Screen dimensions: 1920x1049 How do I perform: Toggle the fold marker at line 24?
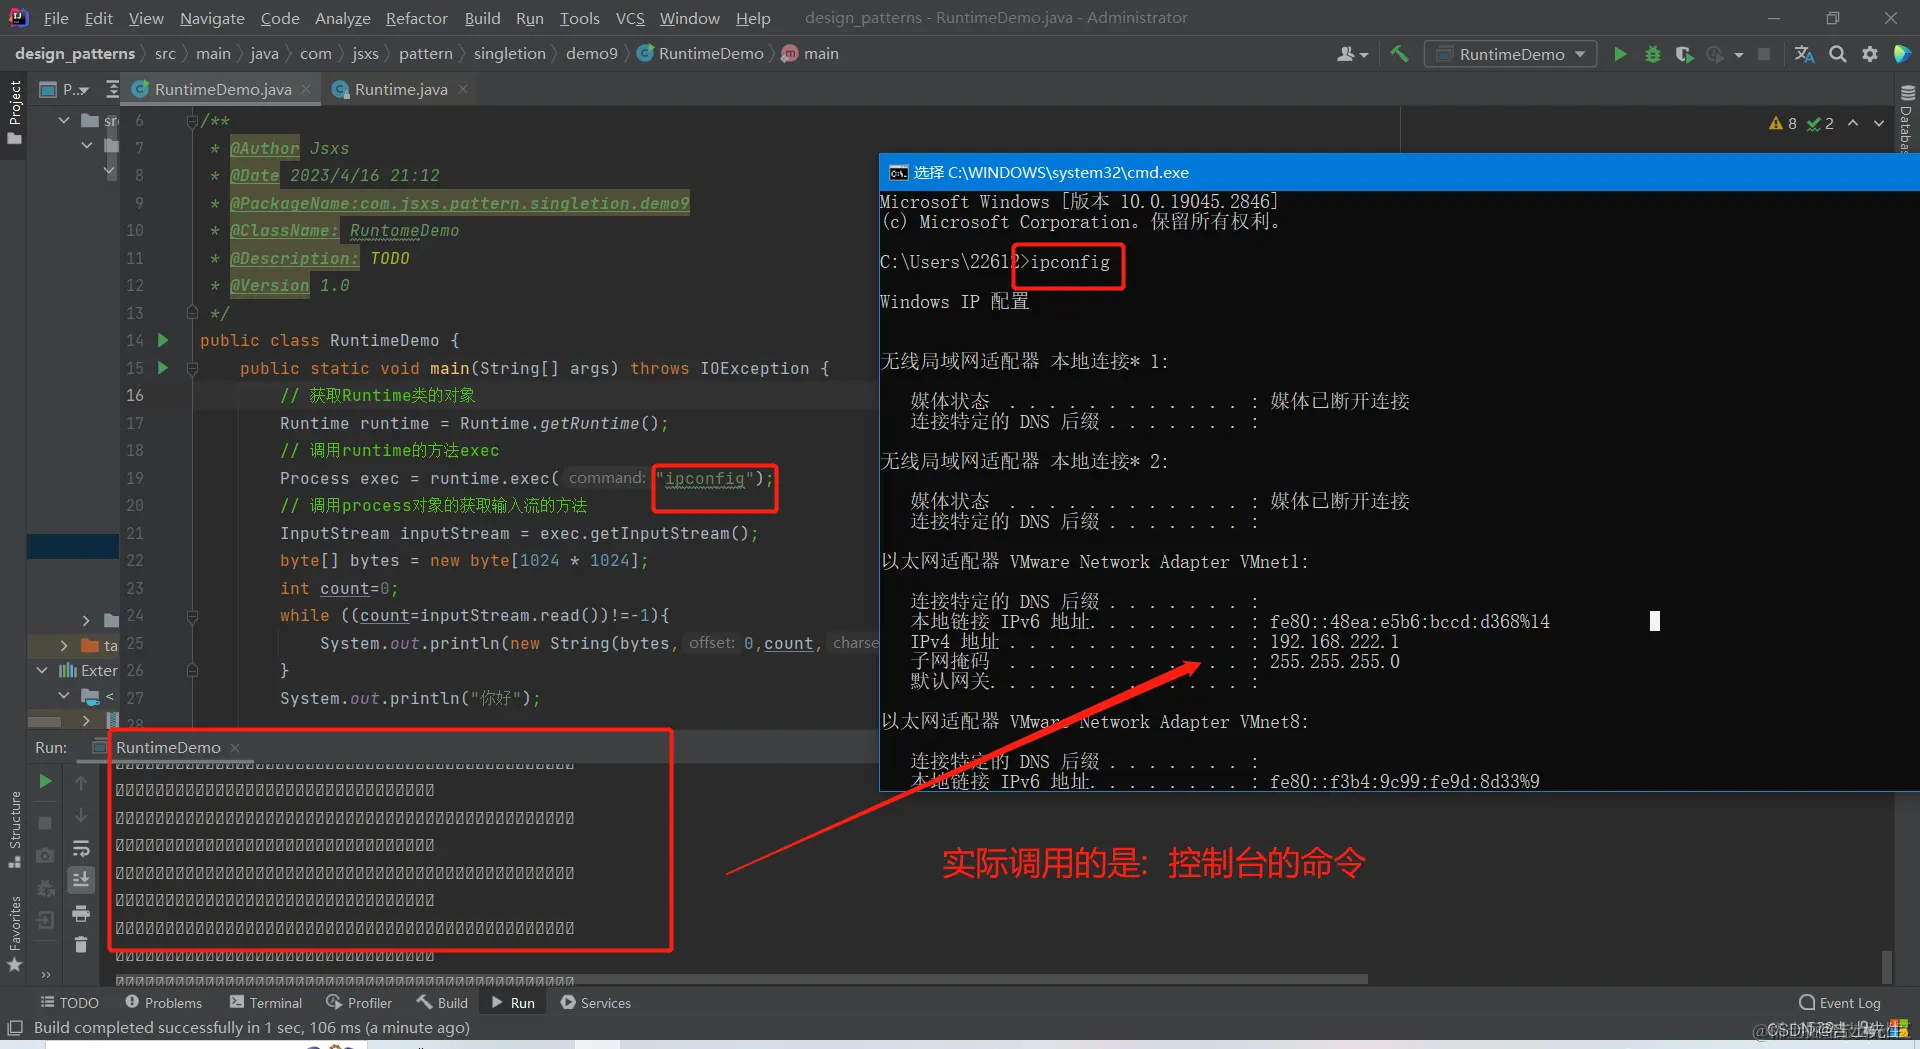[192, 616]
